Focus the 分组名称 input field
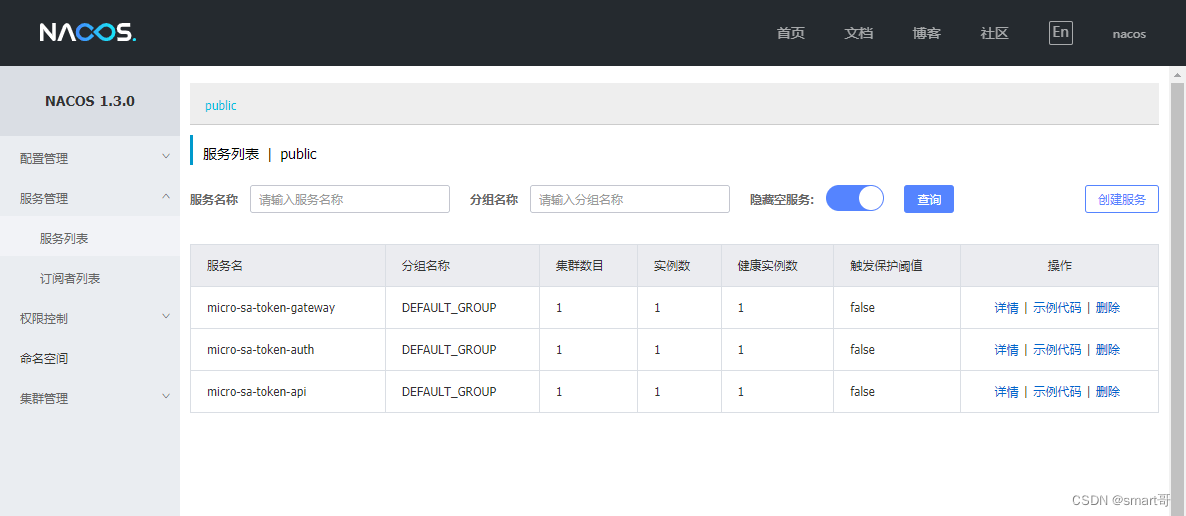This screenshot has height=516, width=1186. 630,199
